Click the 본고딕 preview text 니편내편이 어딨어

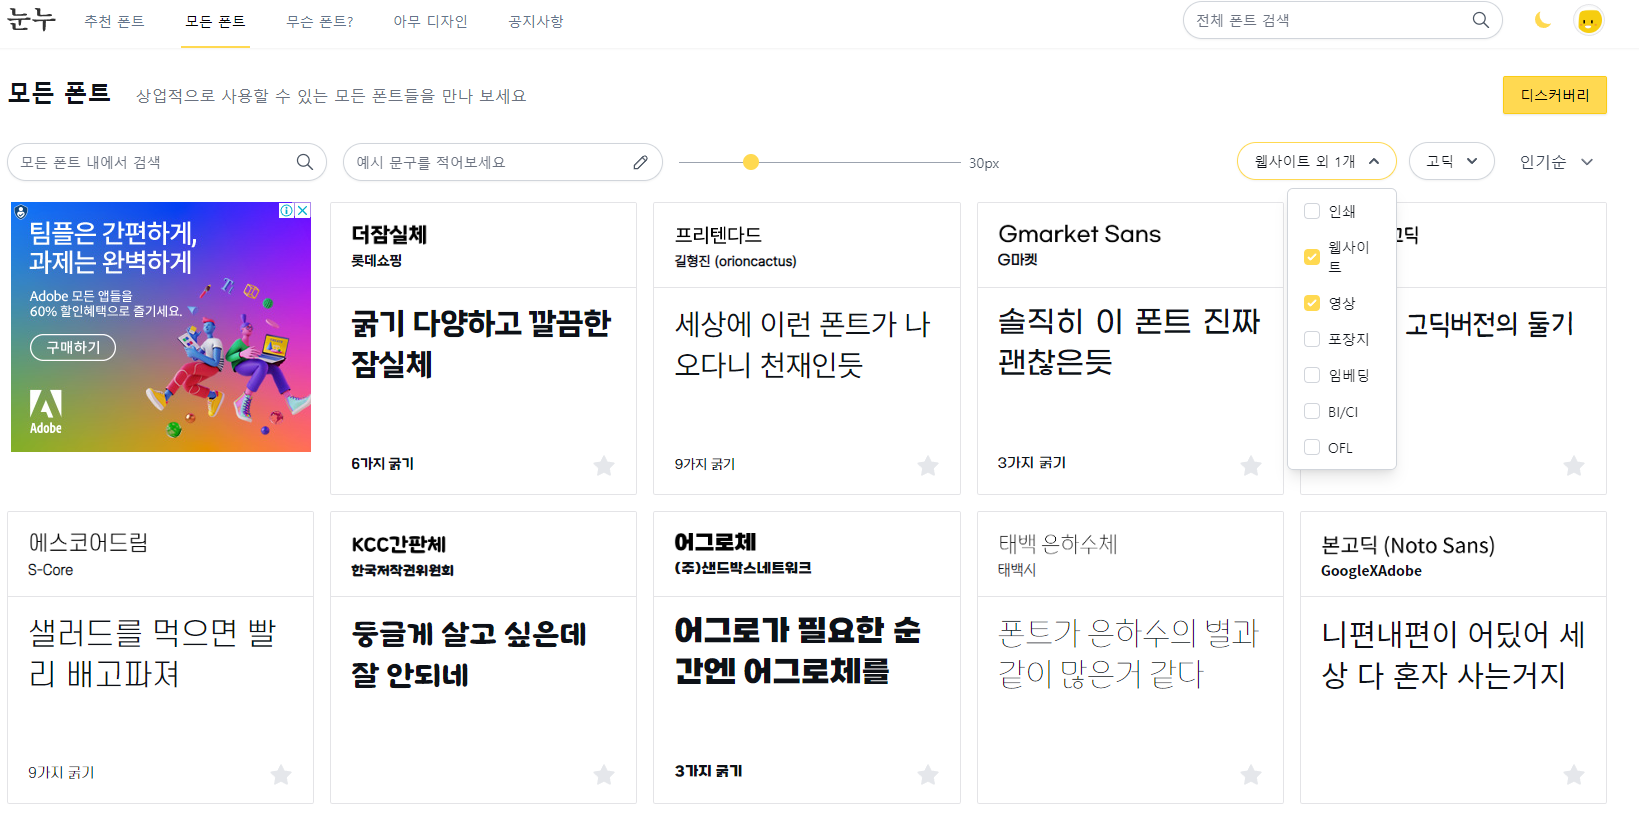(1453, 654)
